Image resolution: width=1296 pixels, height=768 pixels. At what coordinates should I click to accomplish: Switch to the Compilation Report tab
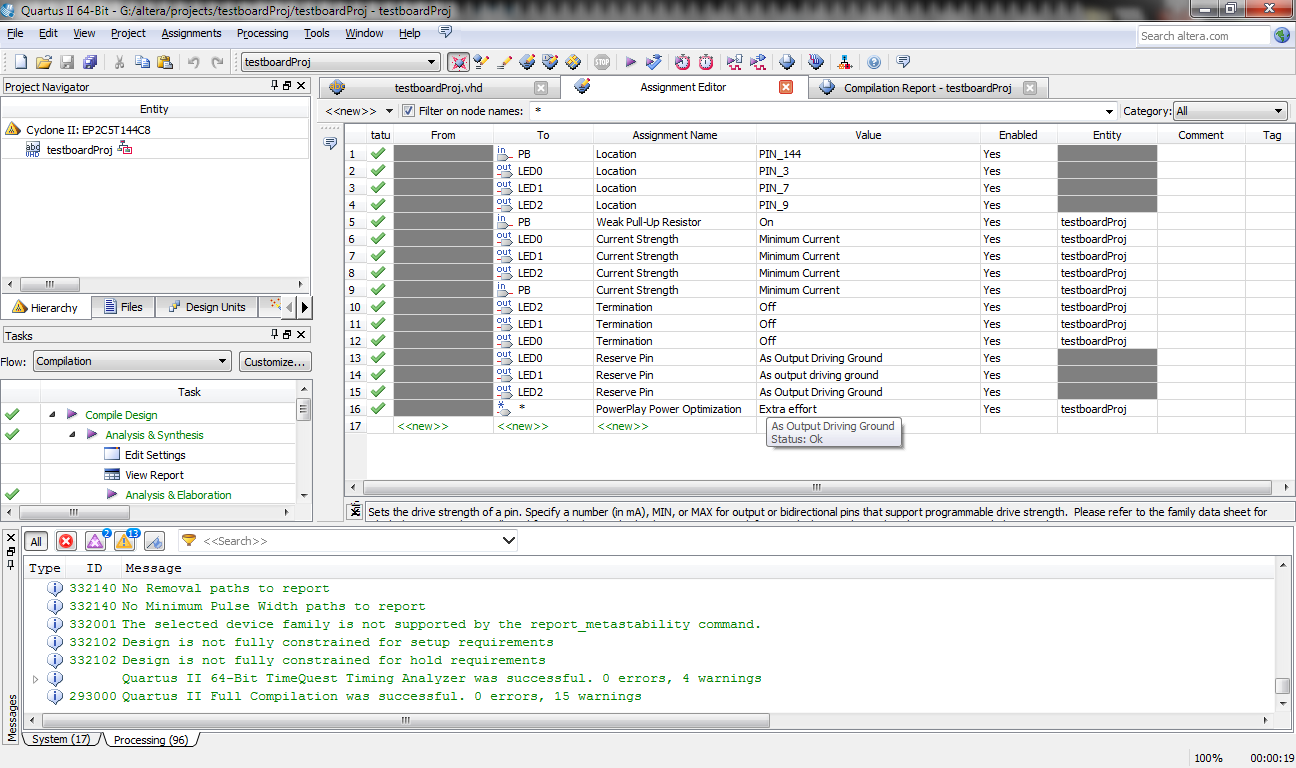point(927,88)
